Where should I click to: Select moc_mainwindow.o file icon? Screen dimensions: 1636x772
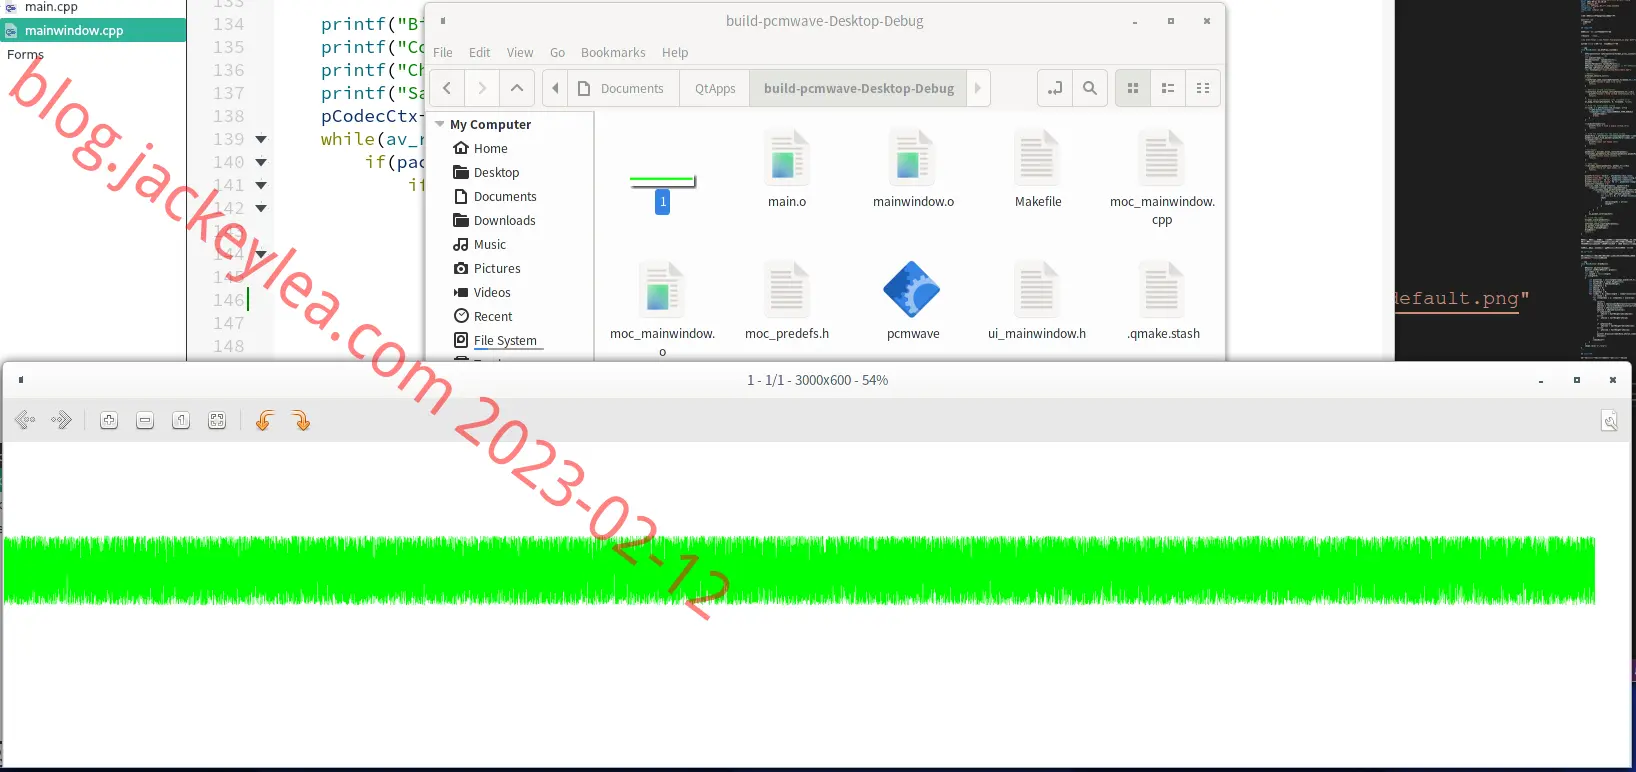[x=662, y=290]
